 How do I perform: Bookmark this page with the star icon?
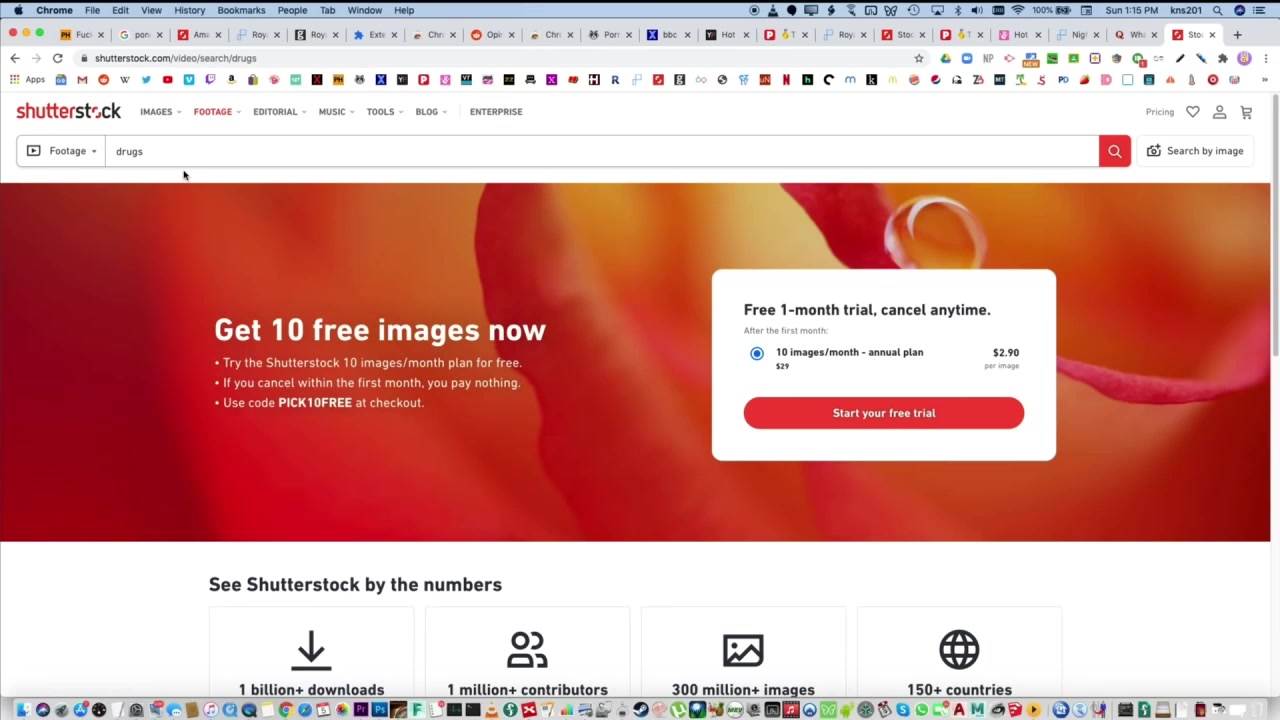(918, 58)
